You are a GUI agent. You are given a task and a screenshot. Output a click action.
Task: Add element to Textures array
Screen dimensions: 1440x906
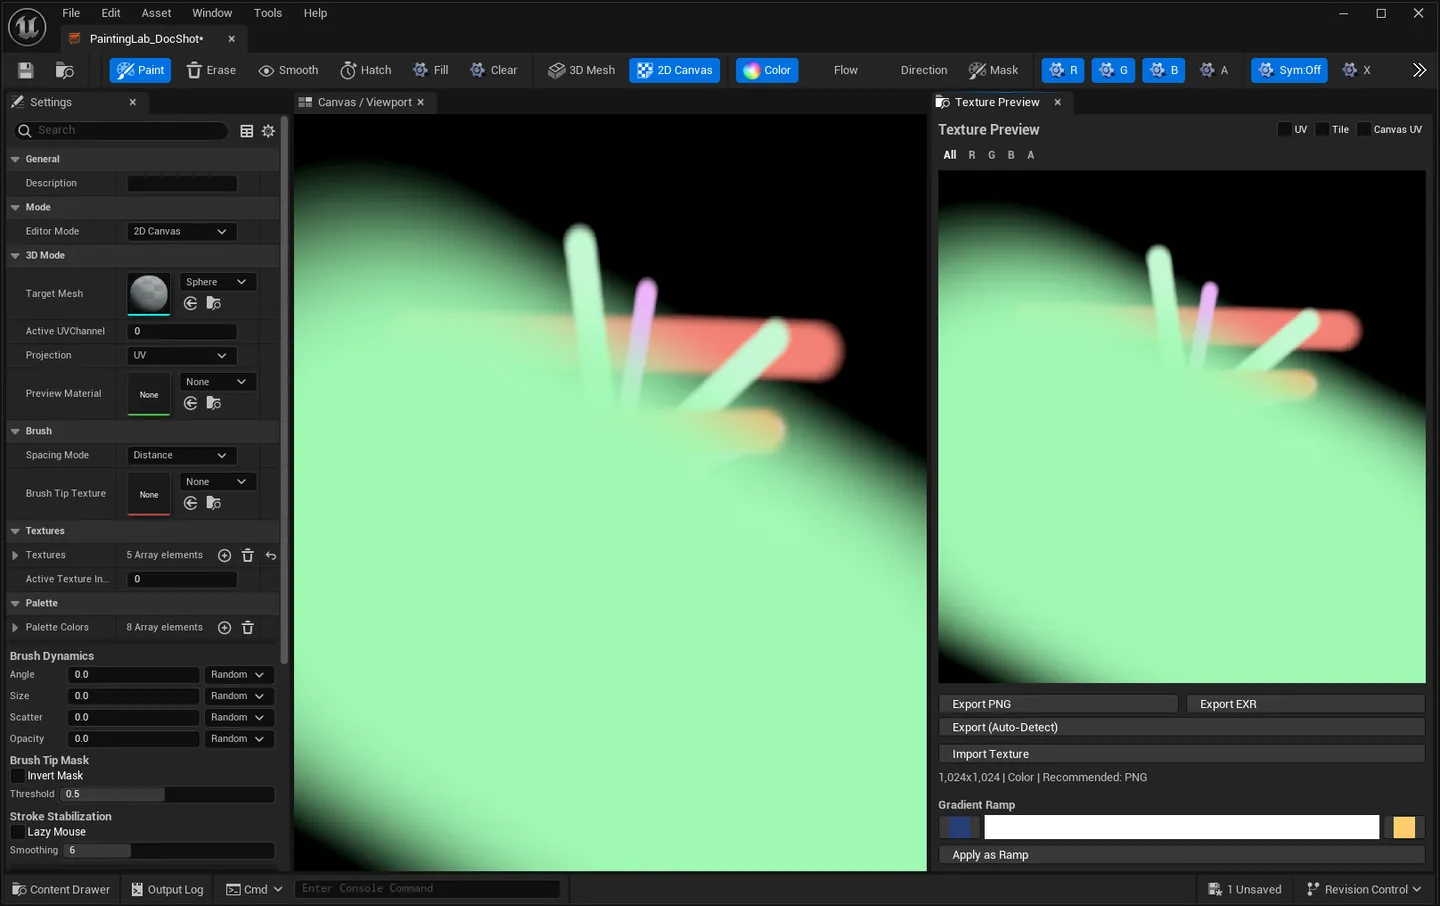click(x=224, y=555)
